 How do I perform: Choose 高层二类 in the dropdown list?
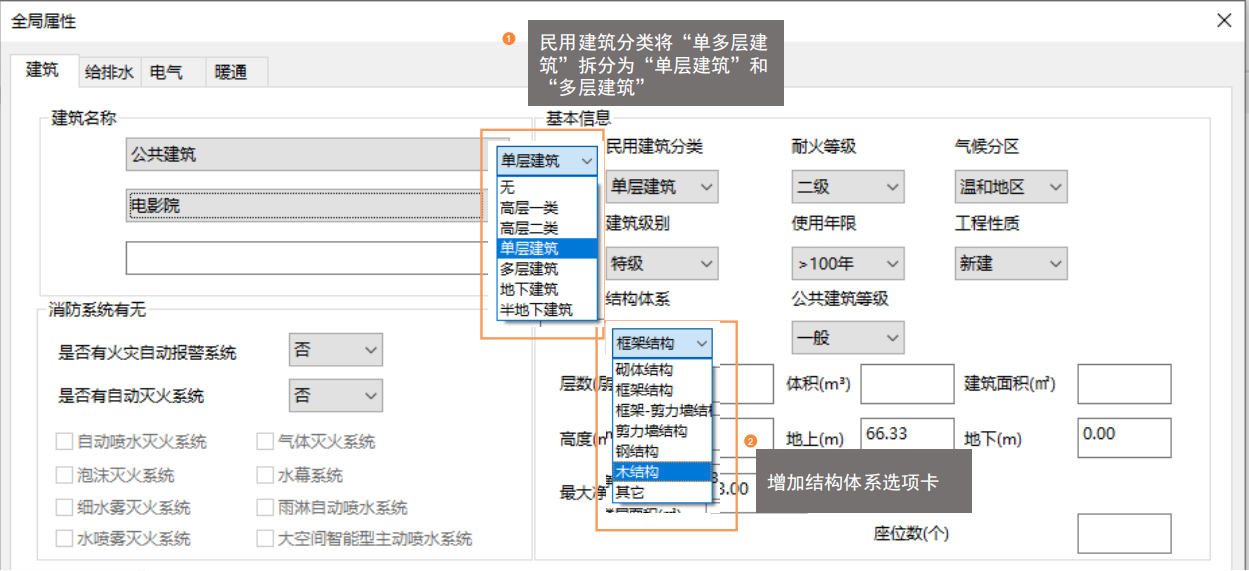[x=547, y=228]
